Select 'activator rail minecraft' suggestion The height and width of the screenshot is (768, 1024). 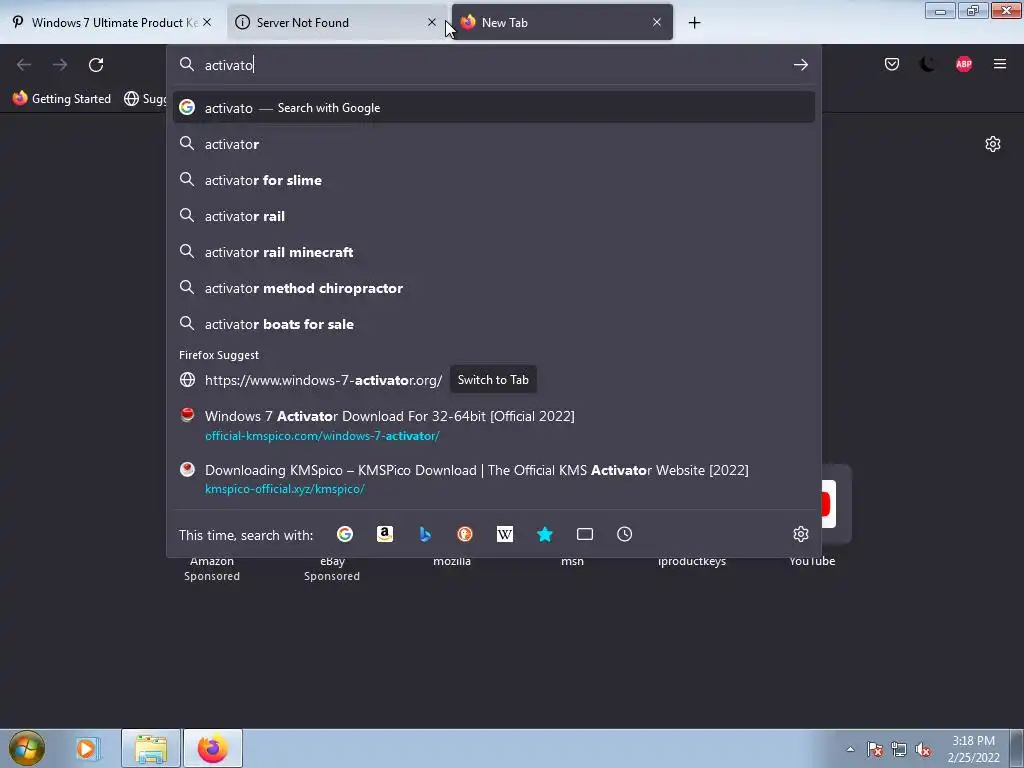point(494,252)
